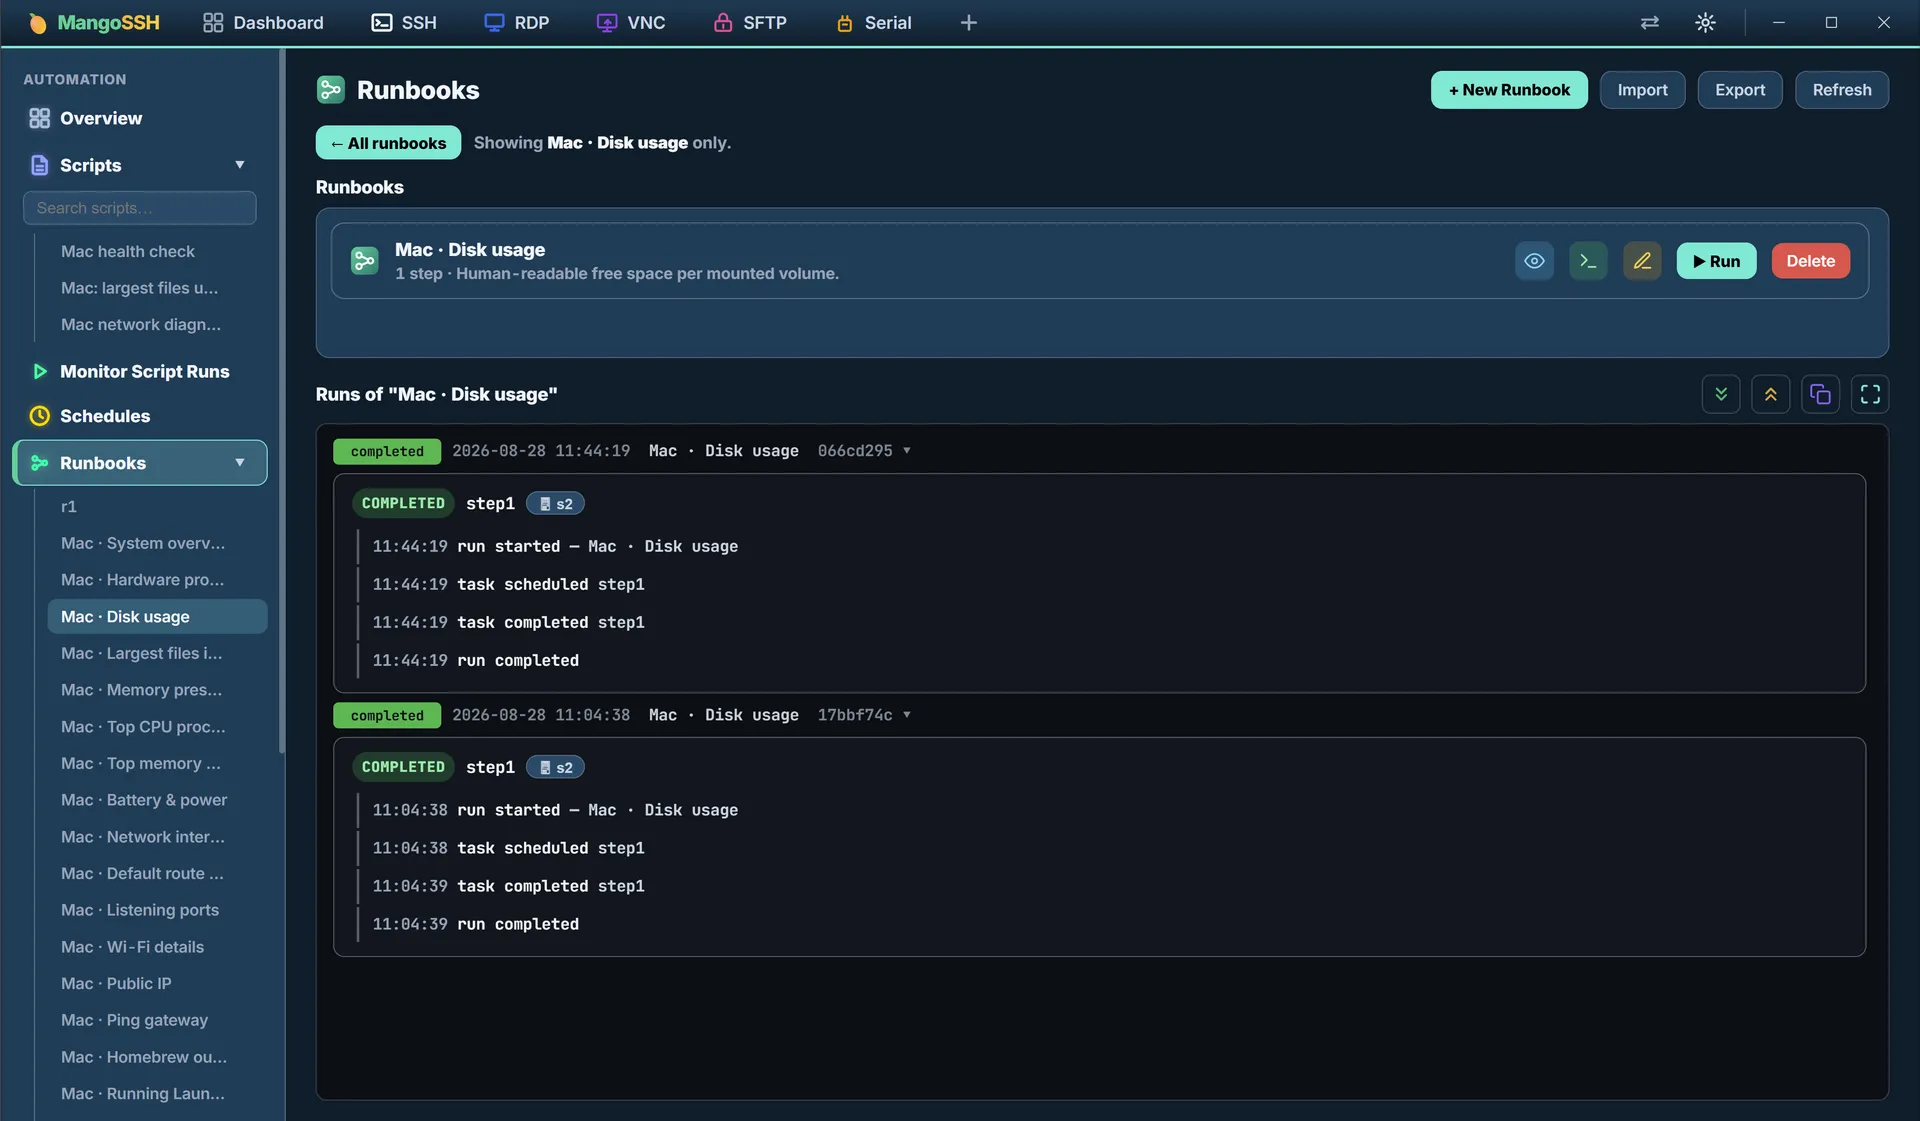Click the New Runbook button
Screen dimensions: 1920x1121
click(x=1509, y=90)
